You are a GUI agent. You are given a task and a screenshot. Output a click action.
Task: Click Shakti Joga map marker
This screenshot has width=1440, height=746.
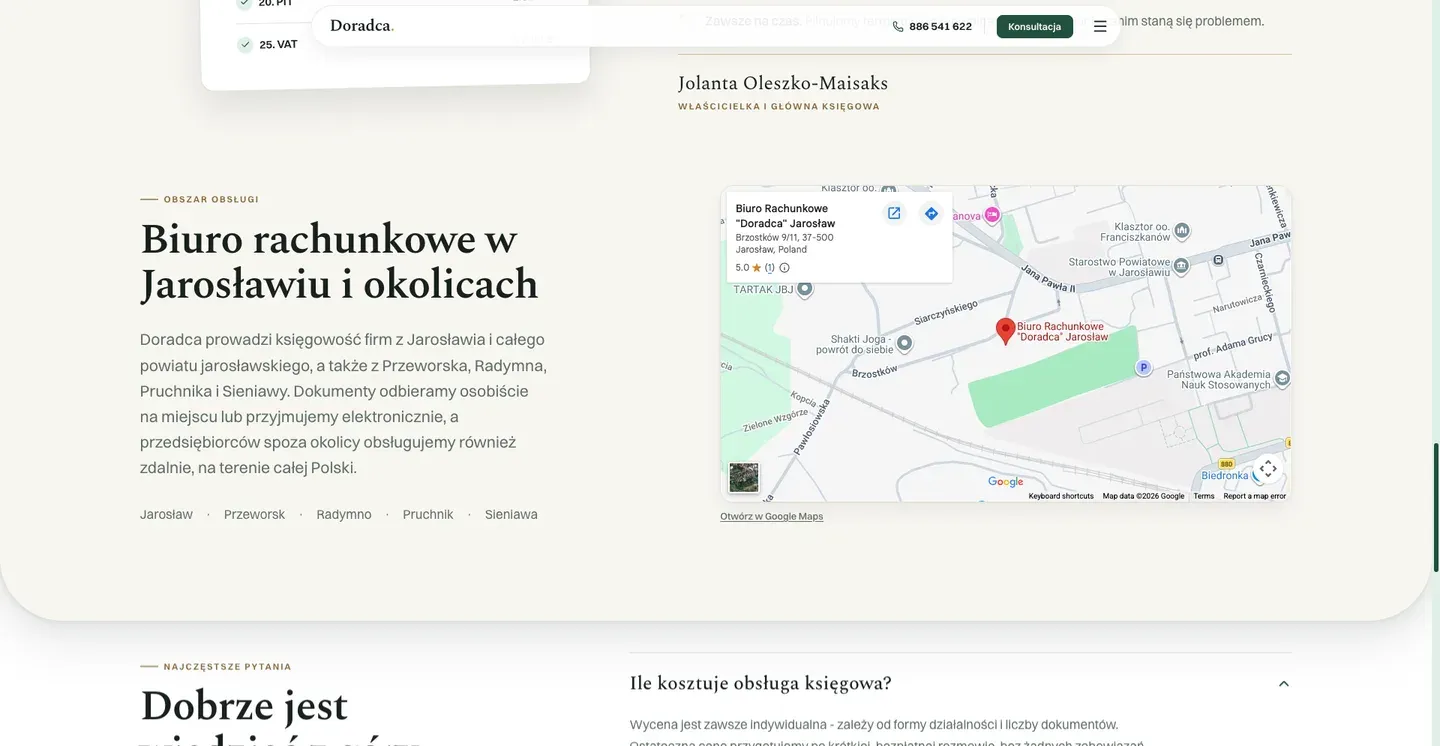(905, 343)
